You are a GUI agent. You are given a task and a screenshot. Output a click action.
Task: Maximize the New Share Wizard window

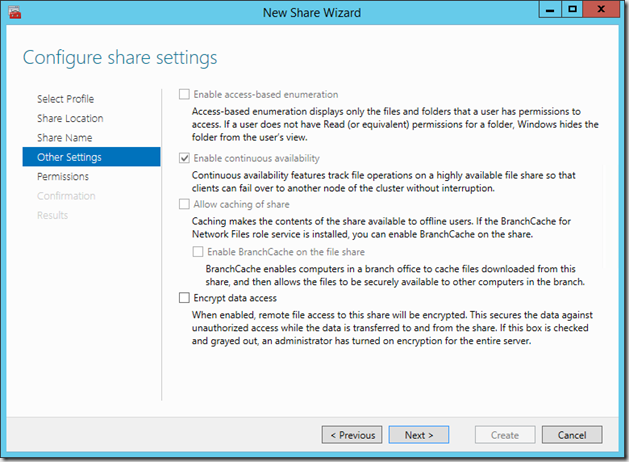[x=572, y=9]
